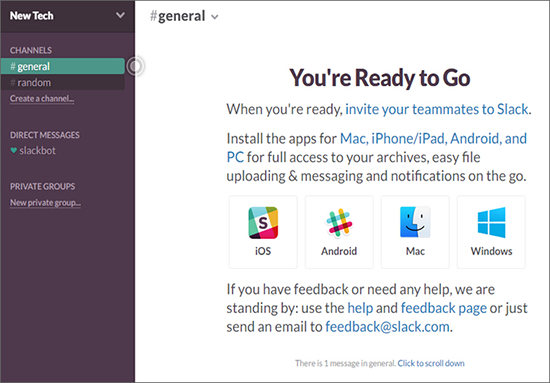550x383 pixels.
Task: Click the CHANNELS section heading
Action: pos(31,50)
